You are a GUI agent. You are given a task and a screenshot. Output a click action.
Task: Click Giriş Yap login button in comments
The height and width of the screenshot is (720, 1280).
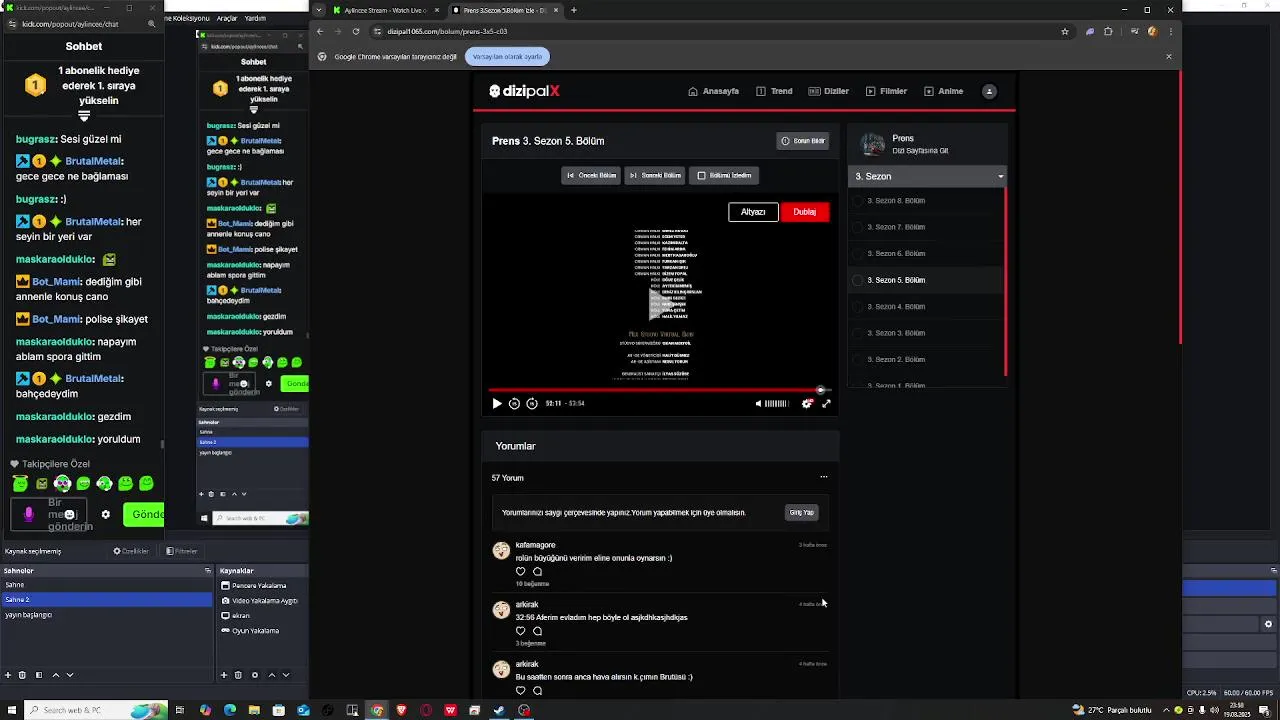[802, 512]
